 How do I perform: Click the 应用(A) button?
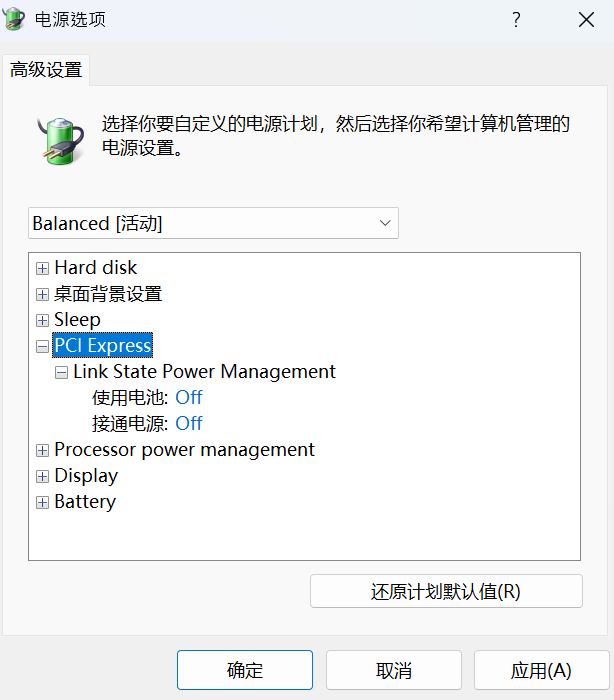tap(541, 670)
